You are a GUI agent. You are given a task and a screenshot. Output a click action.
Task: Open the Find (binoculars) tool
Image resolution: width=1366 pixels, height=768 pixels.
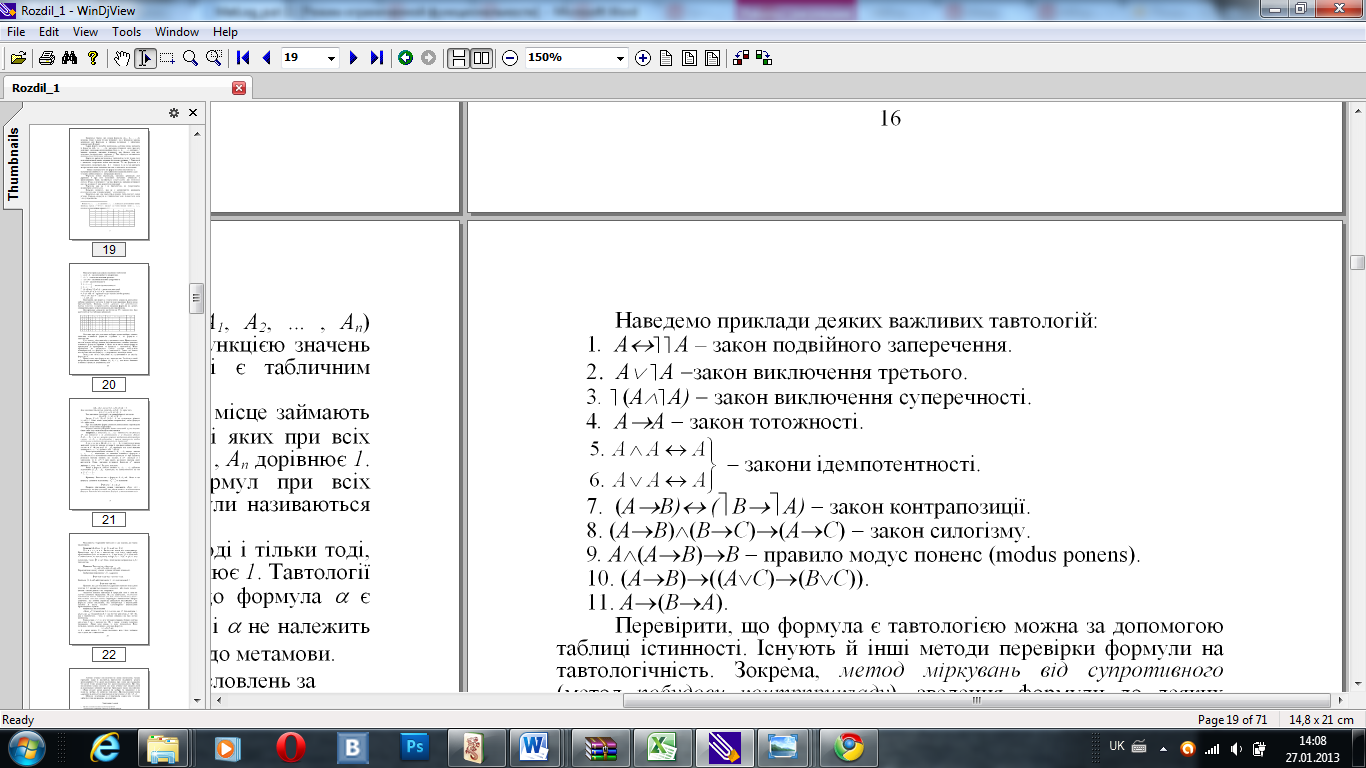[x=70, y=58]
